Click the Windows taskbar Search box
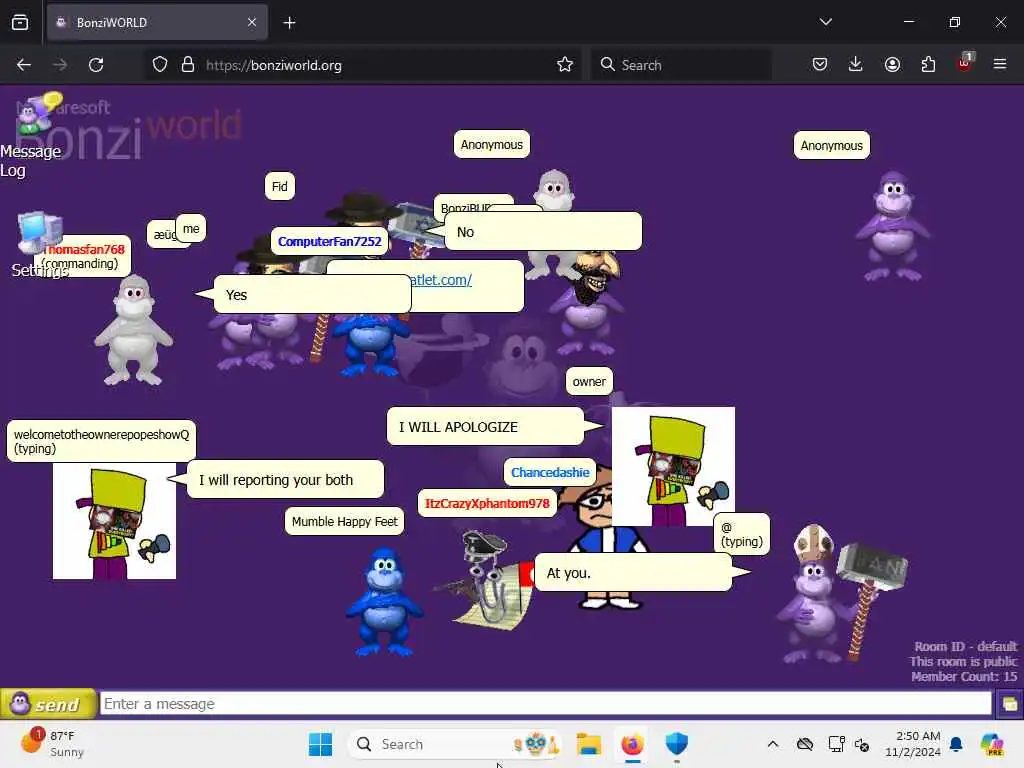1024x768 pixels. (455, 744)
